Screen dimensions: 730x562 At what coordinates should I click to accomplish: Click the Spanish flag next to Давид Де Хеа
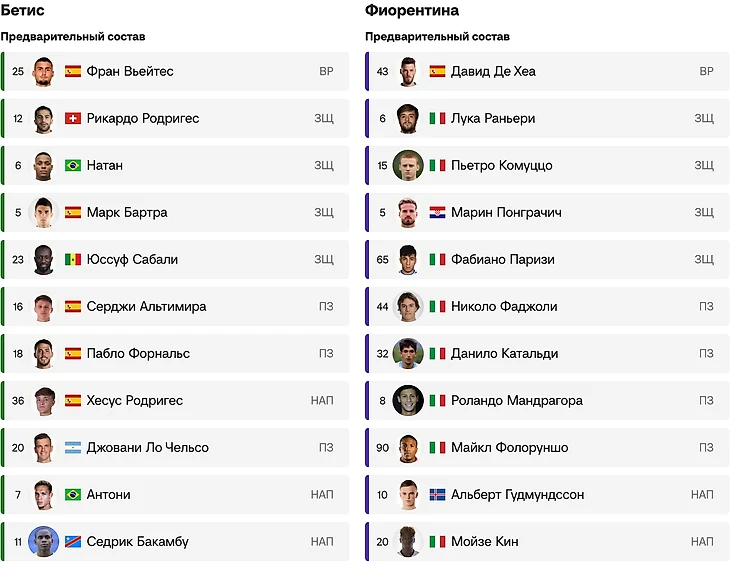(437, 71)
